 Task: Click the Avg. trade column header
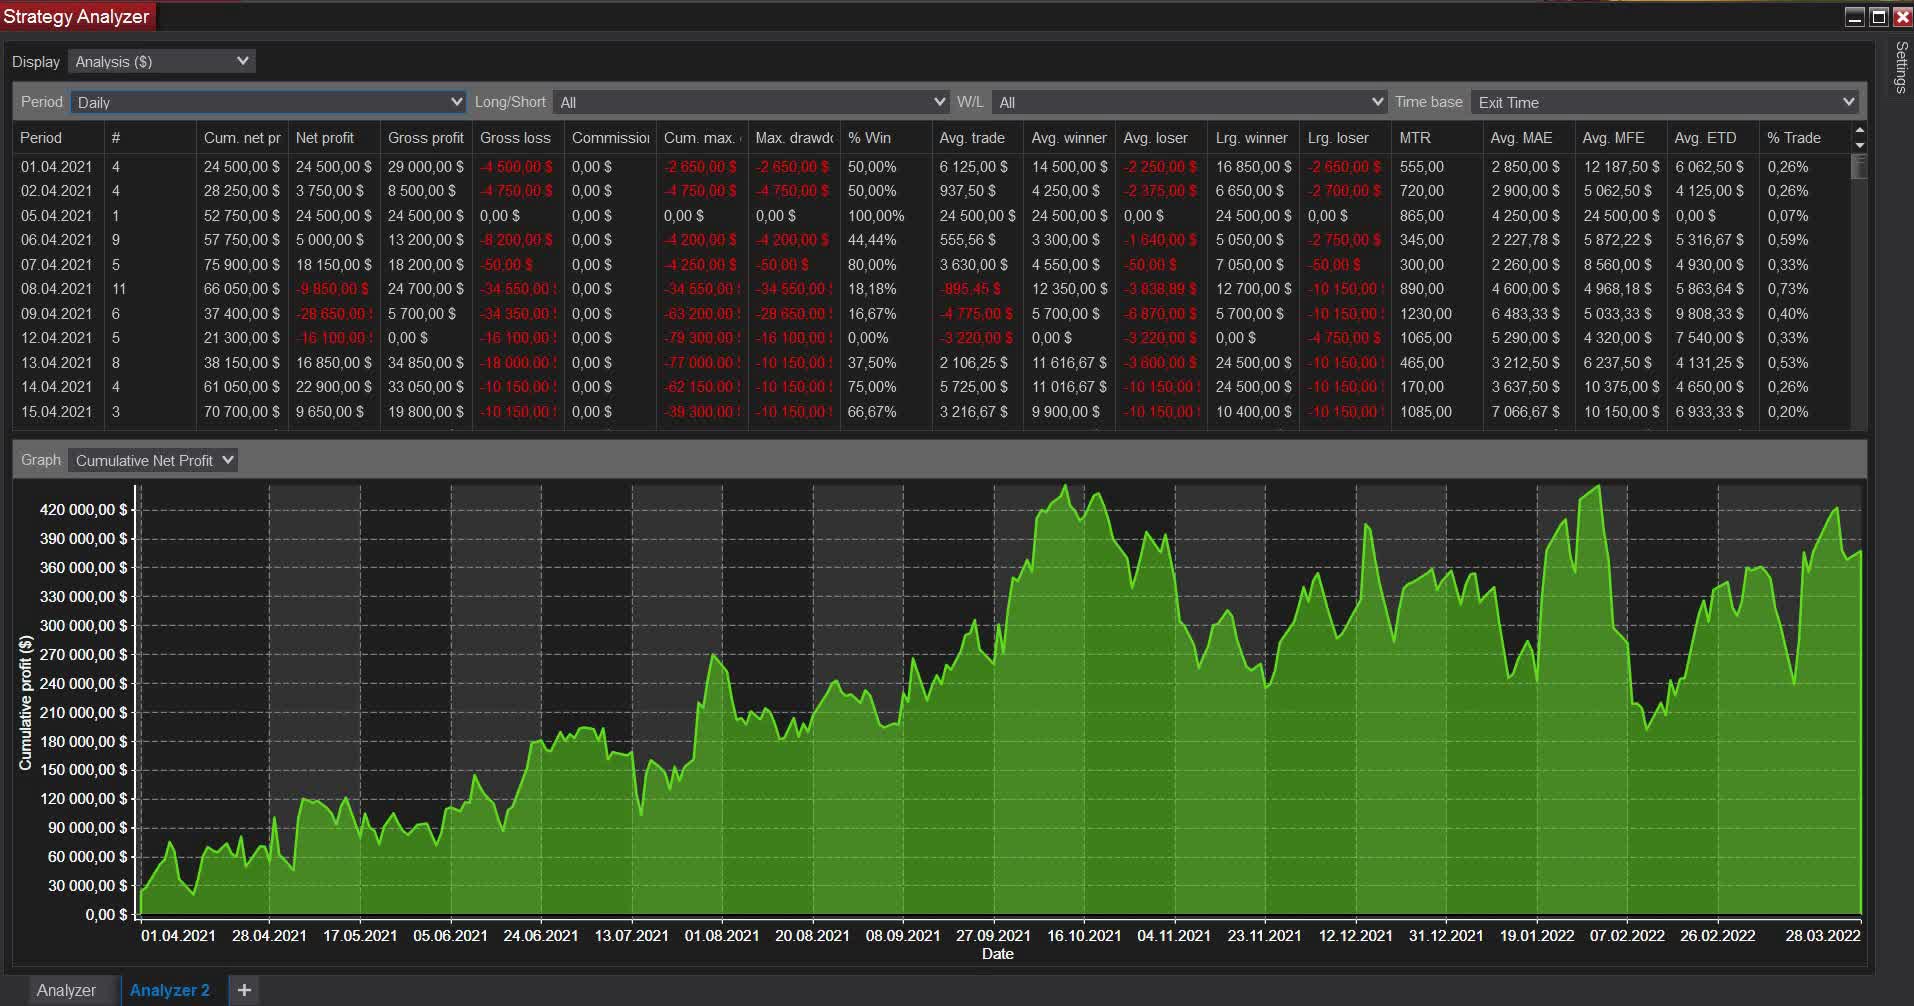pyautogui.click(x=978, y=138)
